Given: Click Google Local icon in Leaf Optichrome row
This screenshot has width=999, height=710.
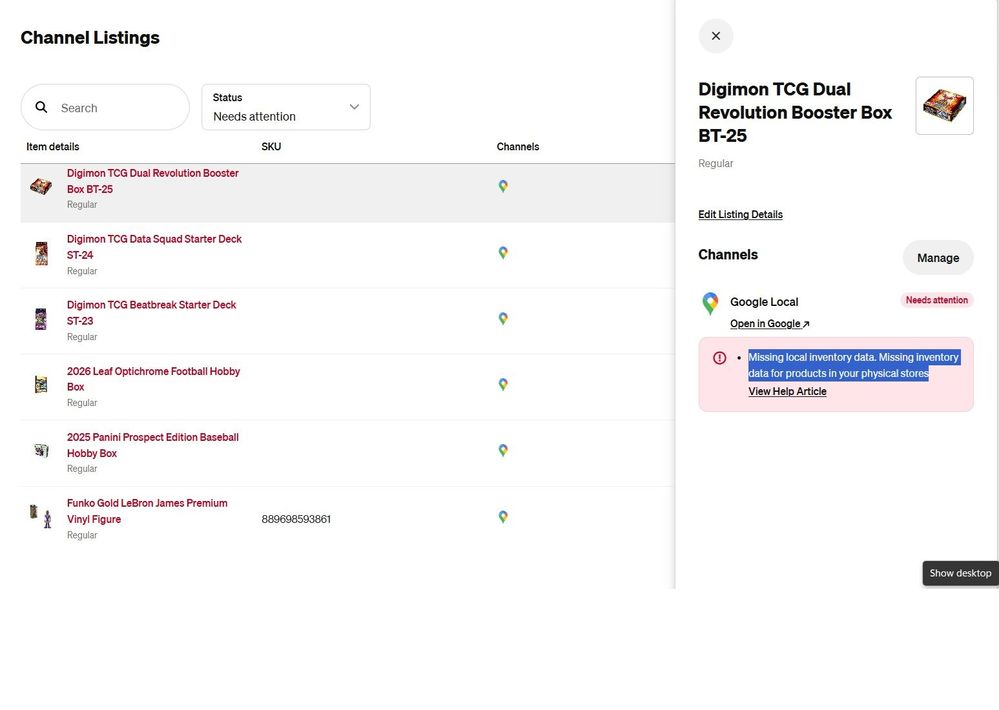Looking at the screenshot, I should pos(503,384).
